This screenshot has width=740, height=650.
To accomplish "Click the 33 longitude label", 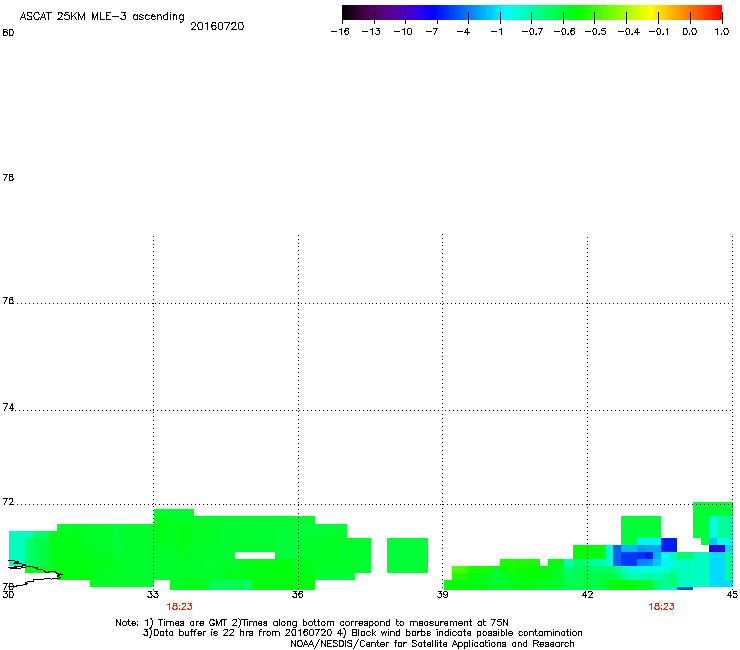I will (x=153, y=594).
